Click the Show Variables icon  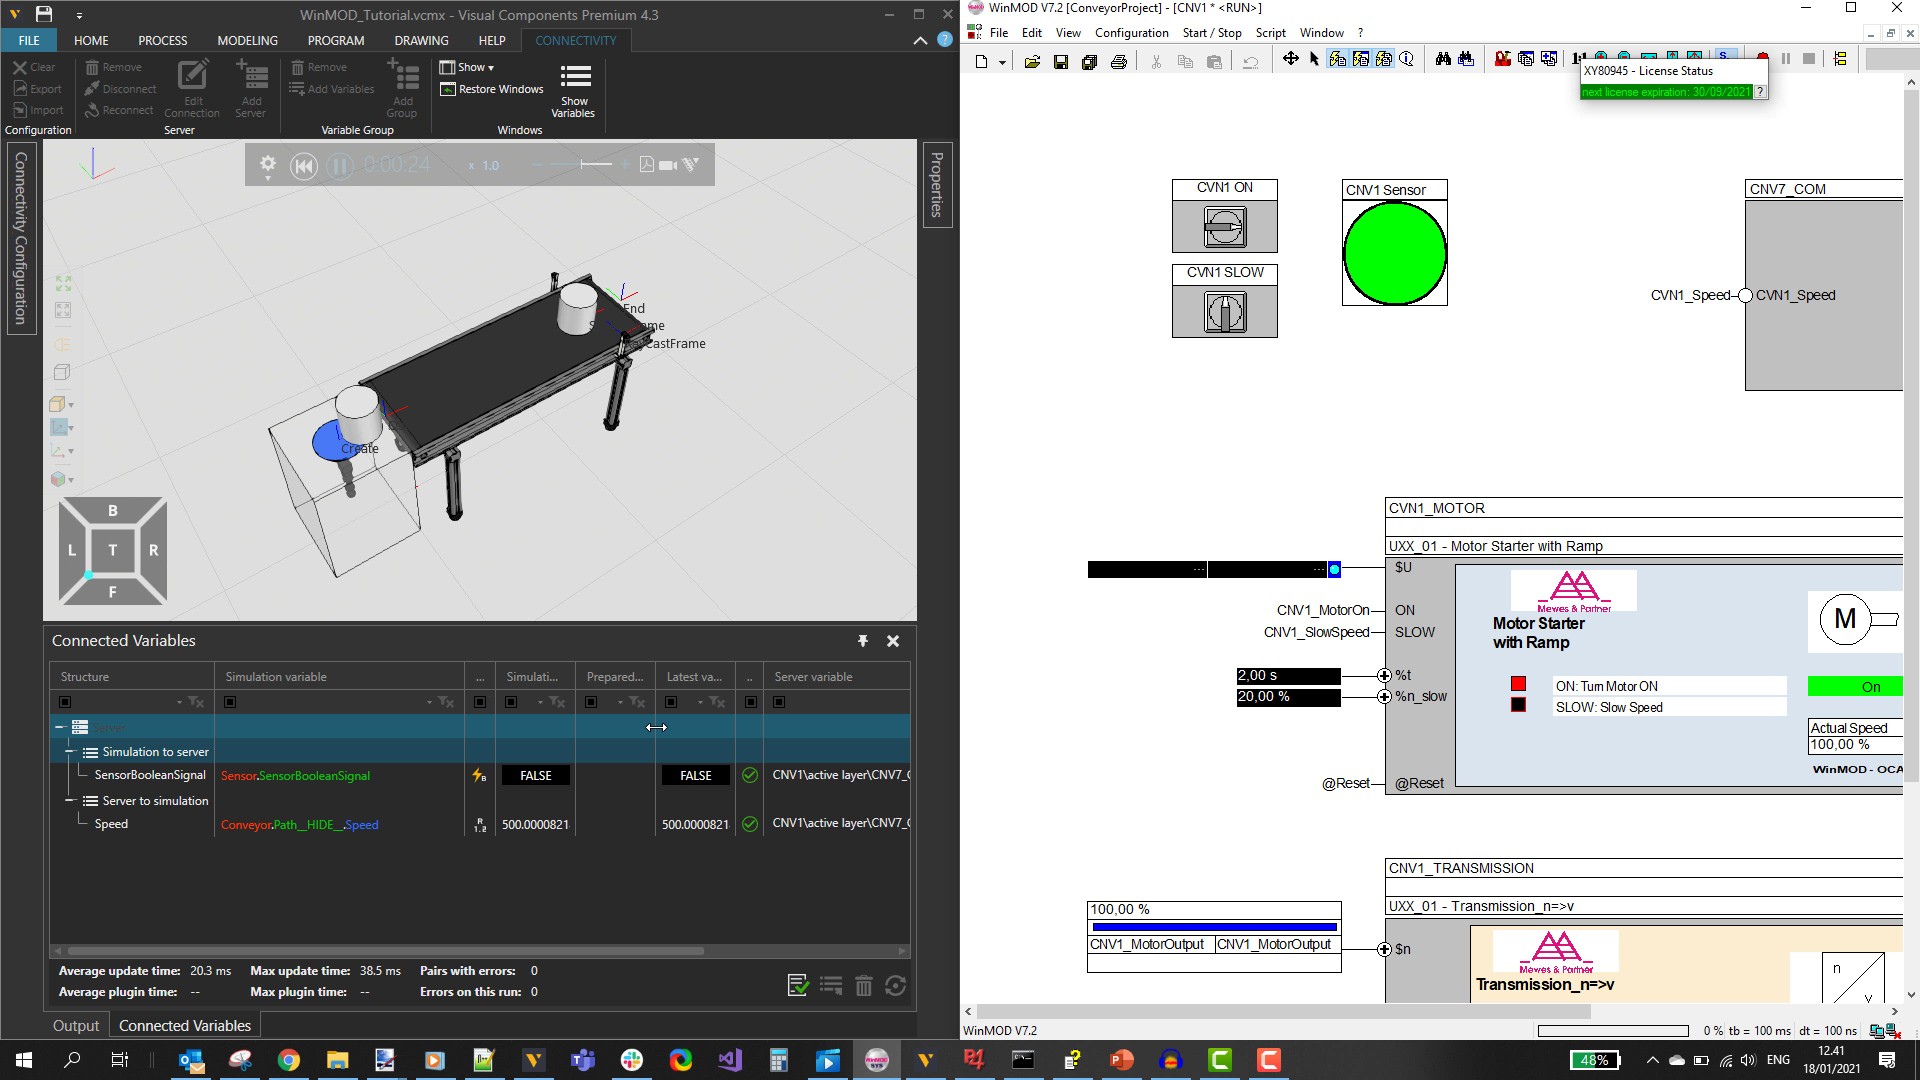pyautogui.click(x=574, y=78)
